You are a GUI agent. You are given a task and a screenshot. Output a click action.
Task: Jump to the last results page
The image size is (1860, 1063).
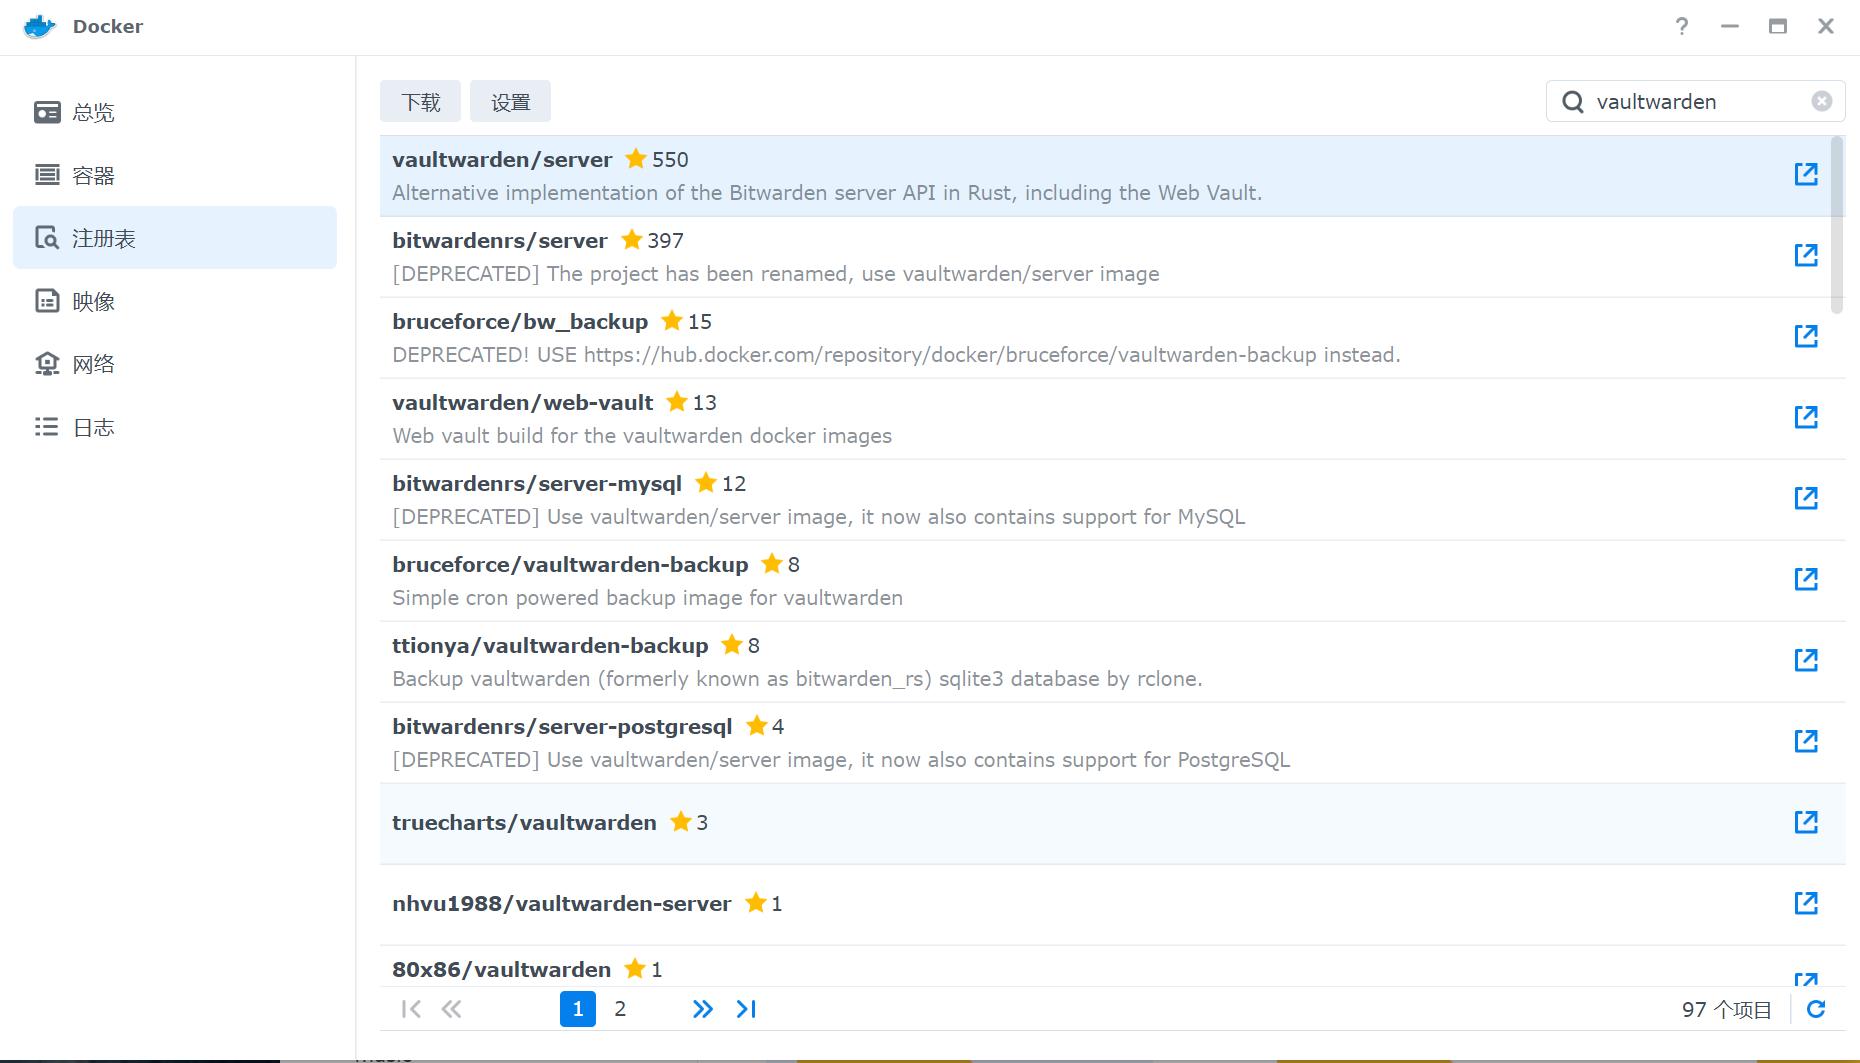[746, 1009]
